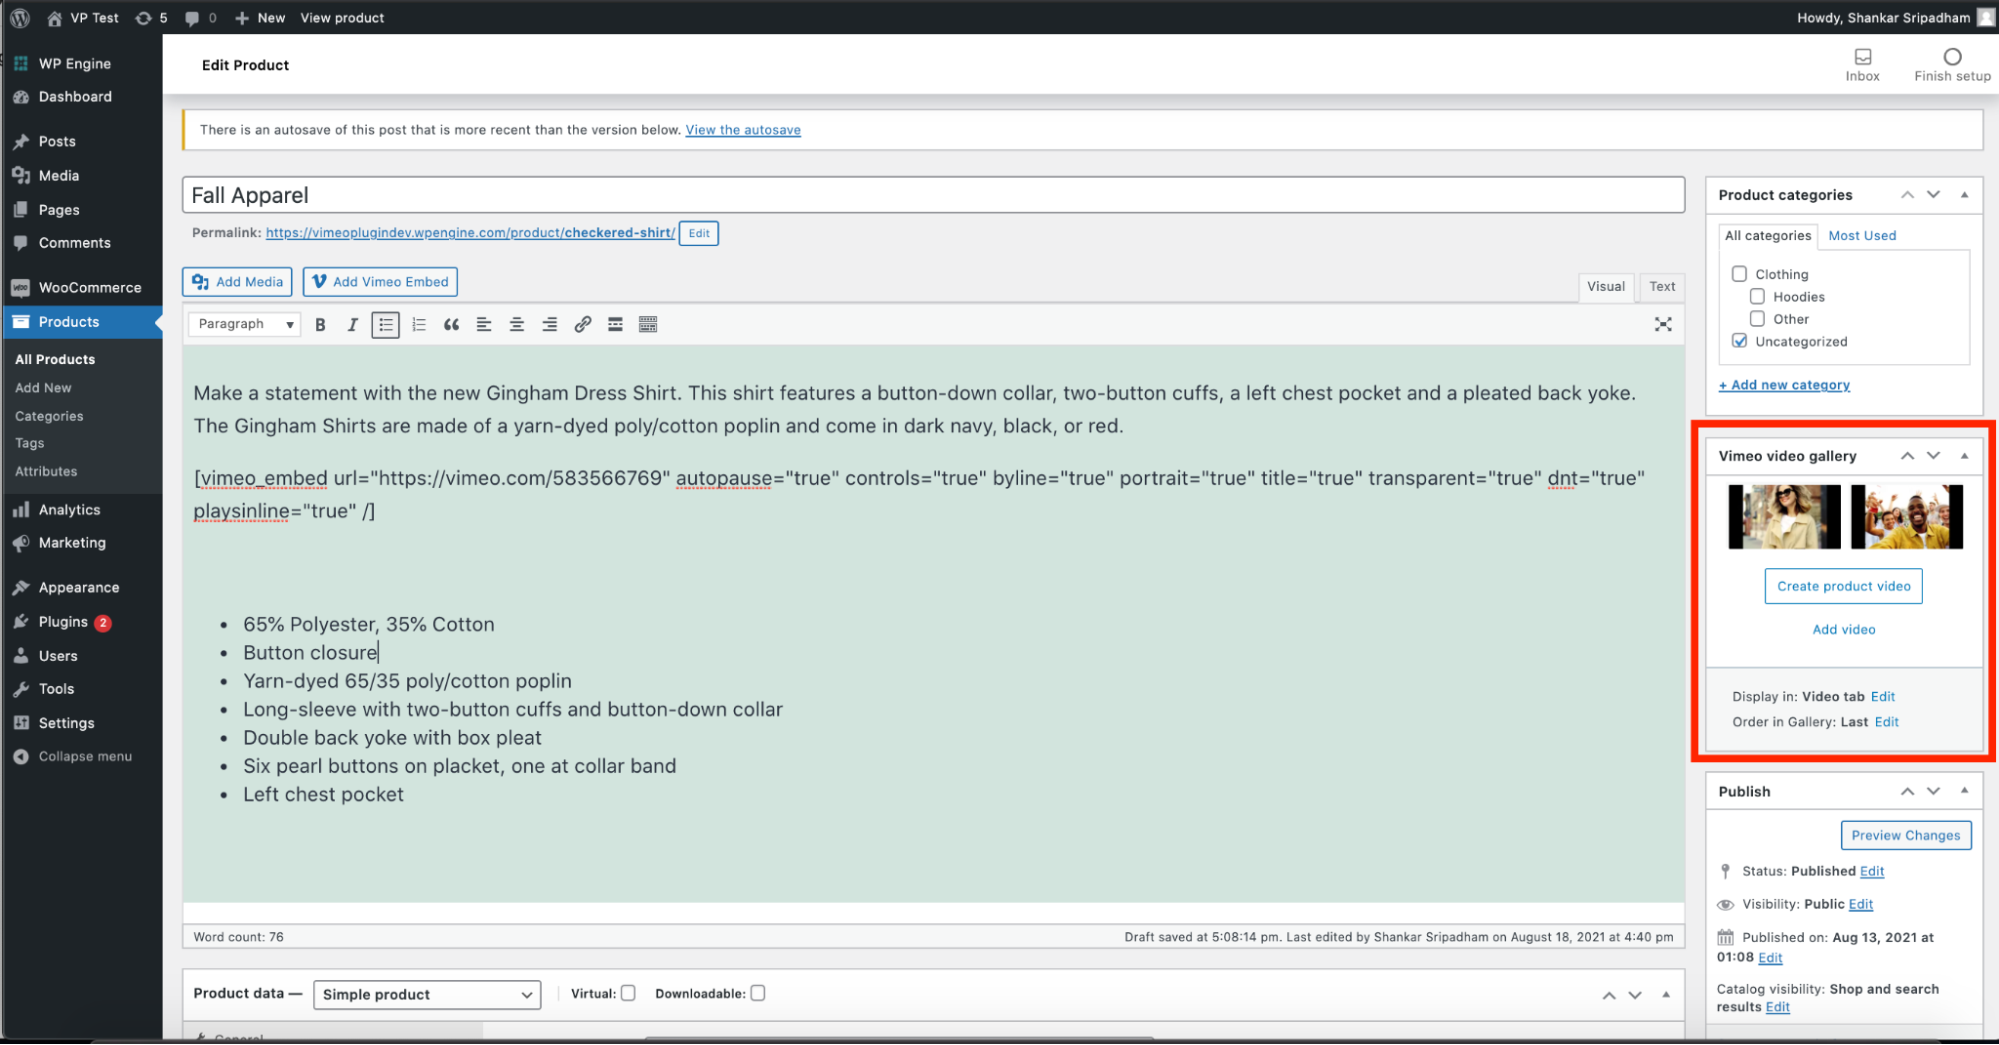Click the Add Vimeo Embed button
1999x1045 pixels.
pyautogui.click(x=380, y=282)
